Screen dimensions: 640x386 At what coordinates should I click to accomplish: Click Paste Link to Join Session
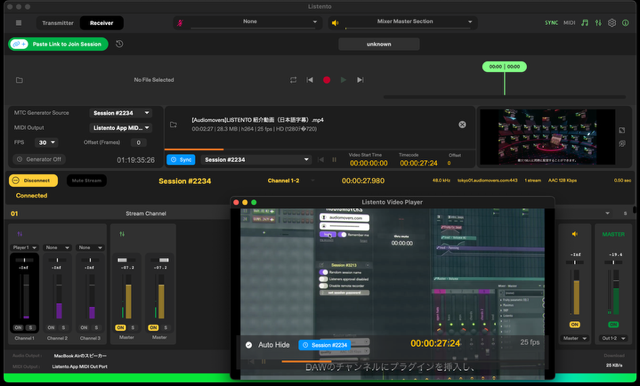click(58, 44)
